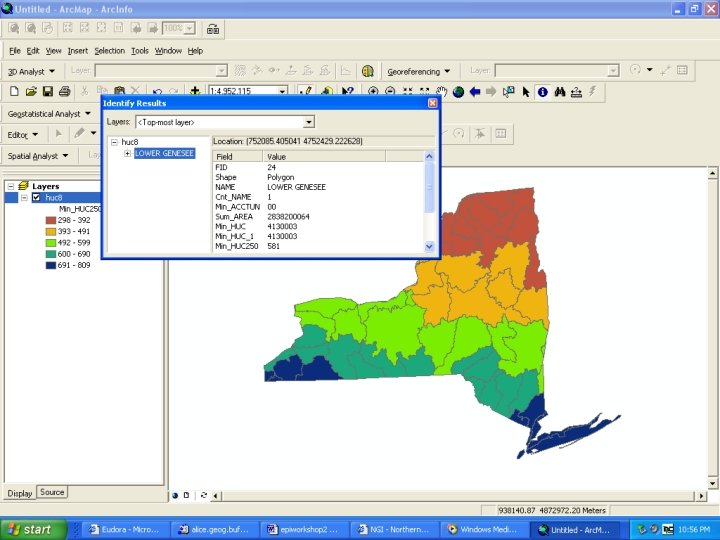Image resolution: width=720 pixels, height=540 pixels.
Task: Click the Windows start button
Action: coord(34,529)
